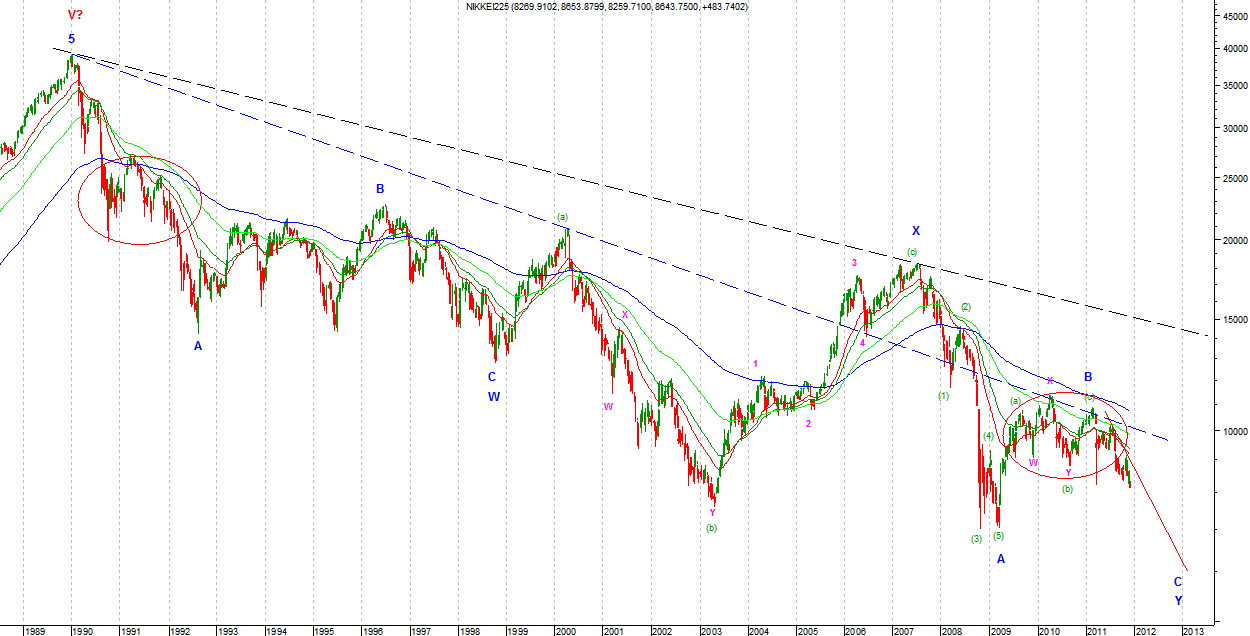Click the 2003 year label on time axis
1250x636 pixels.
point(710,631)
